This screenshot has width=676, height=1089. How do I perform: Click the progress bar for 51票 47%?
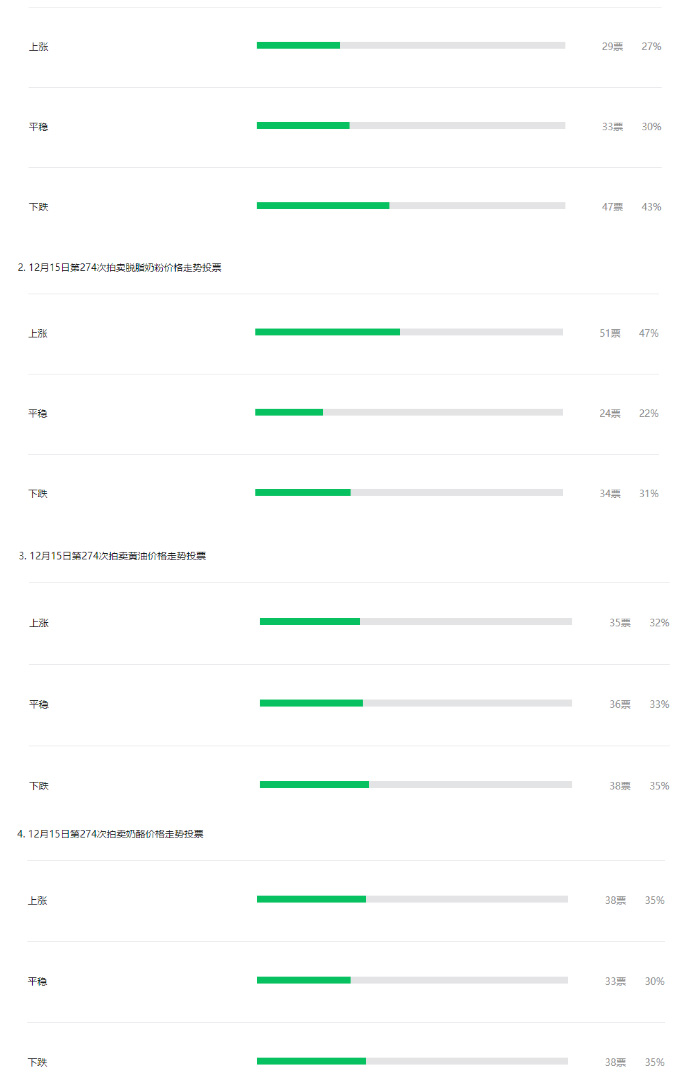point(408,332)
